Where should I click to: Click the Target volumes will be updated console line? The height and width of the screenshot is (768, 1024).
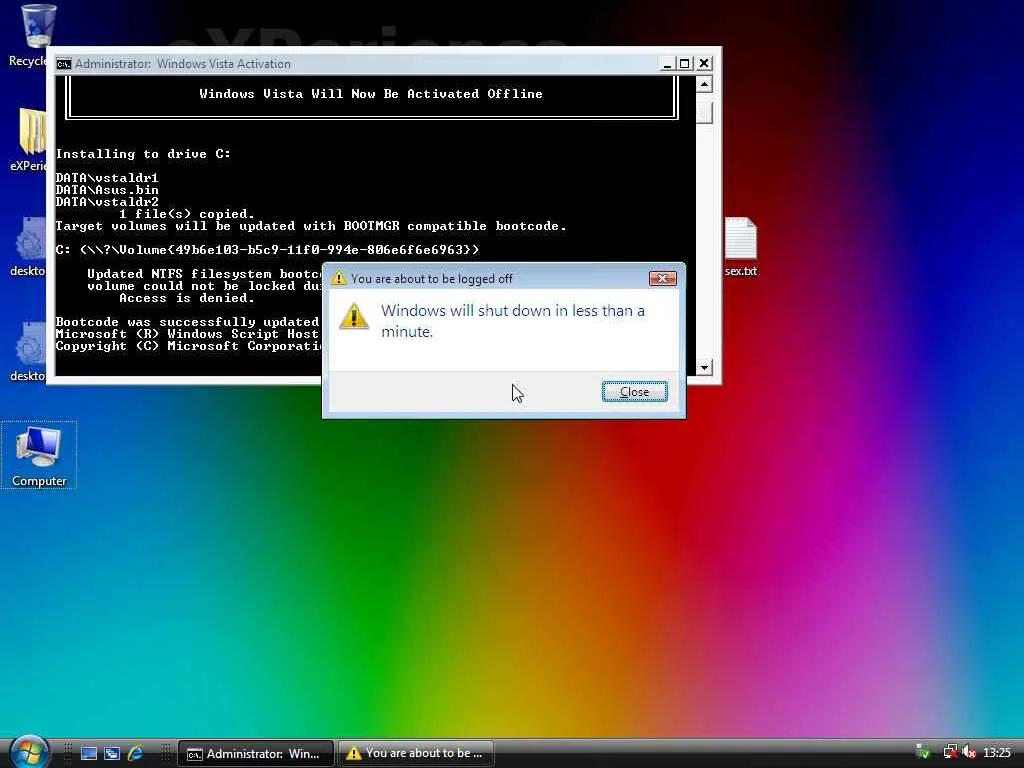pyautogui.click(x=311, y=226)
